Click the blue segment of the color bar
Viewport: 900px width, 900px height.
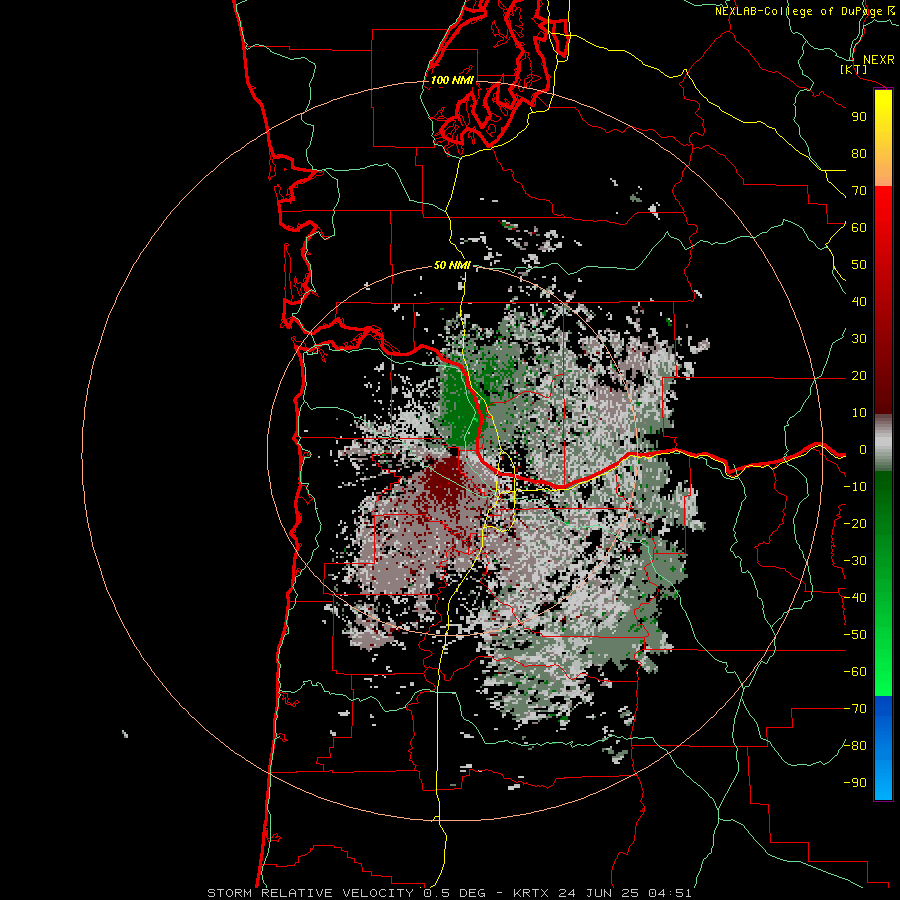click(883, 748)
